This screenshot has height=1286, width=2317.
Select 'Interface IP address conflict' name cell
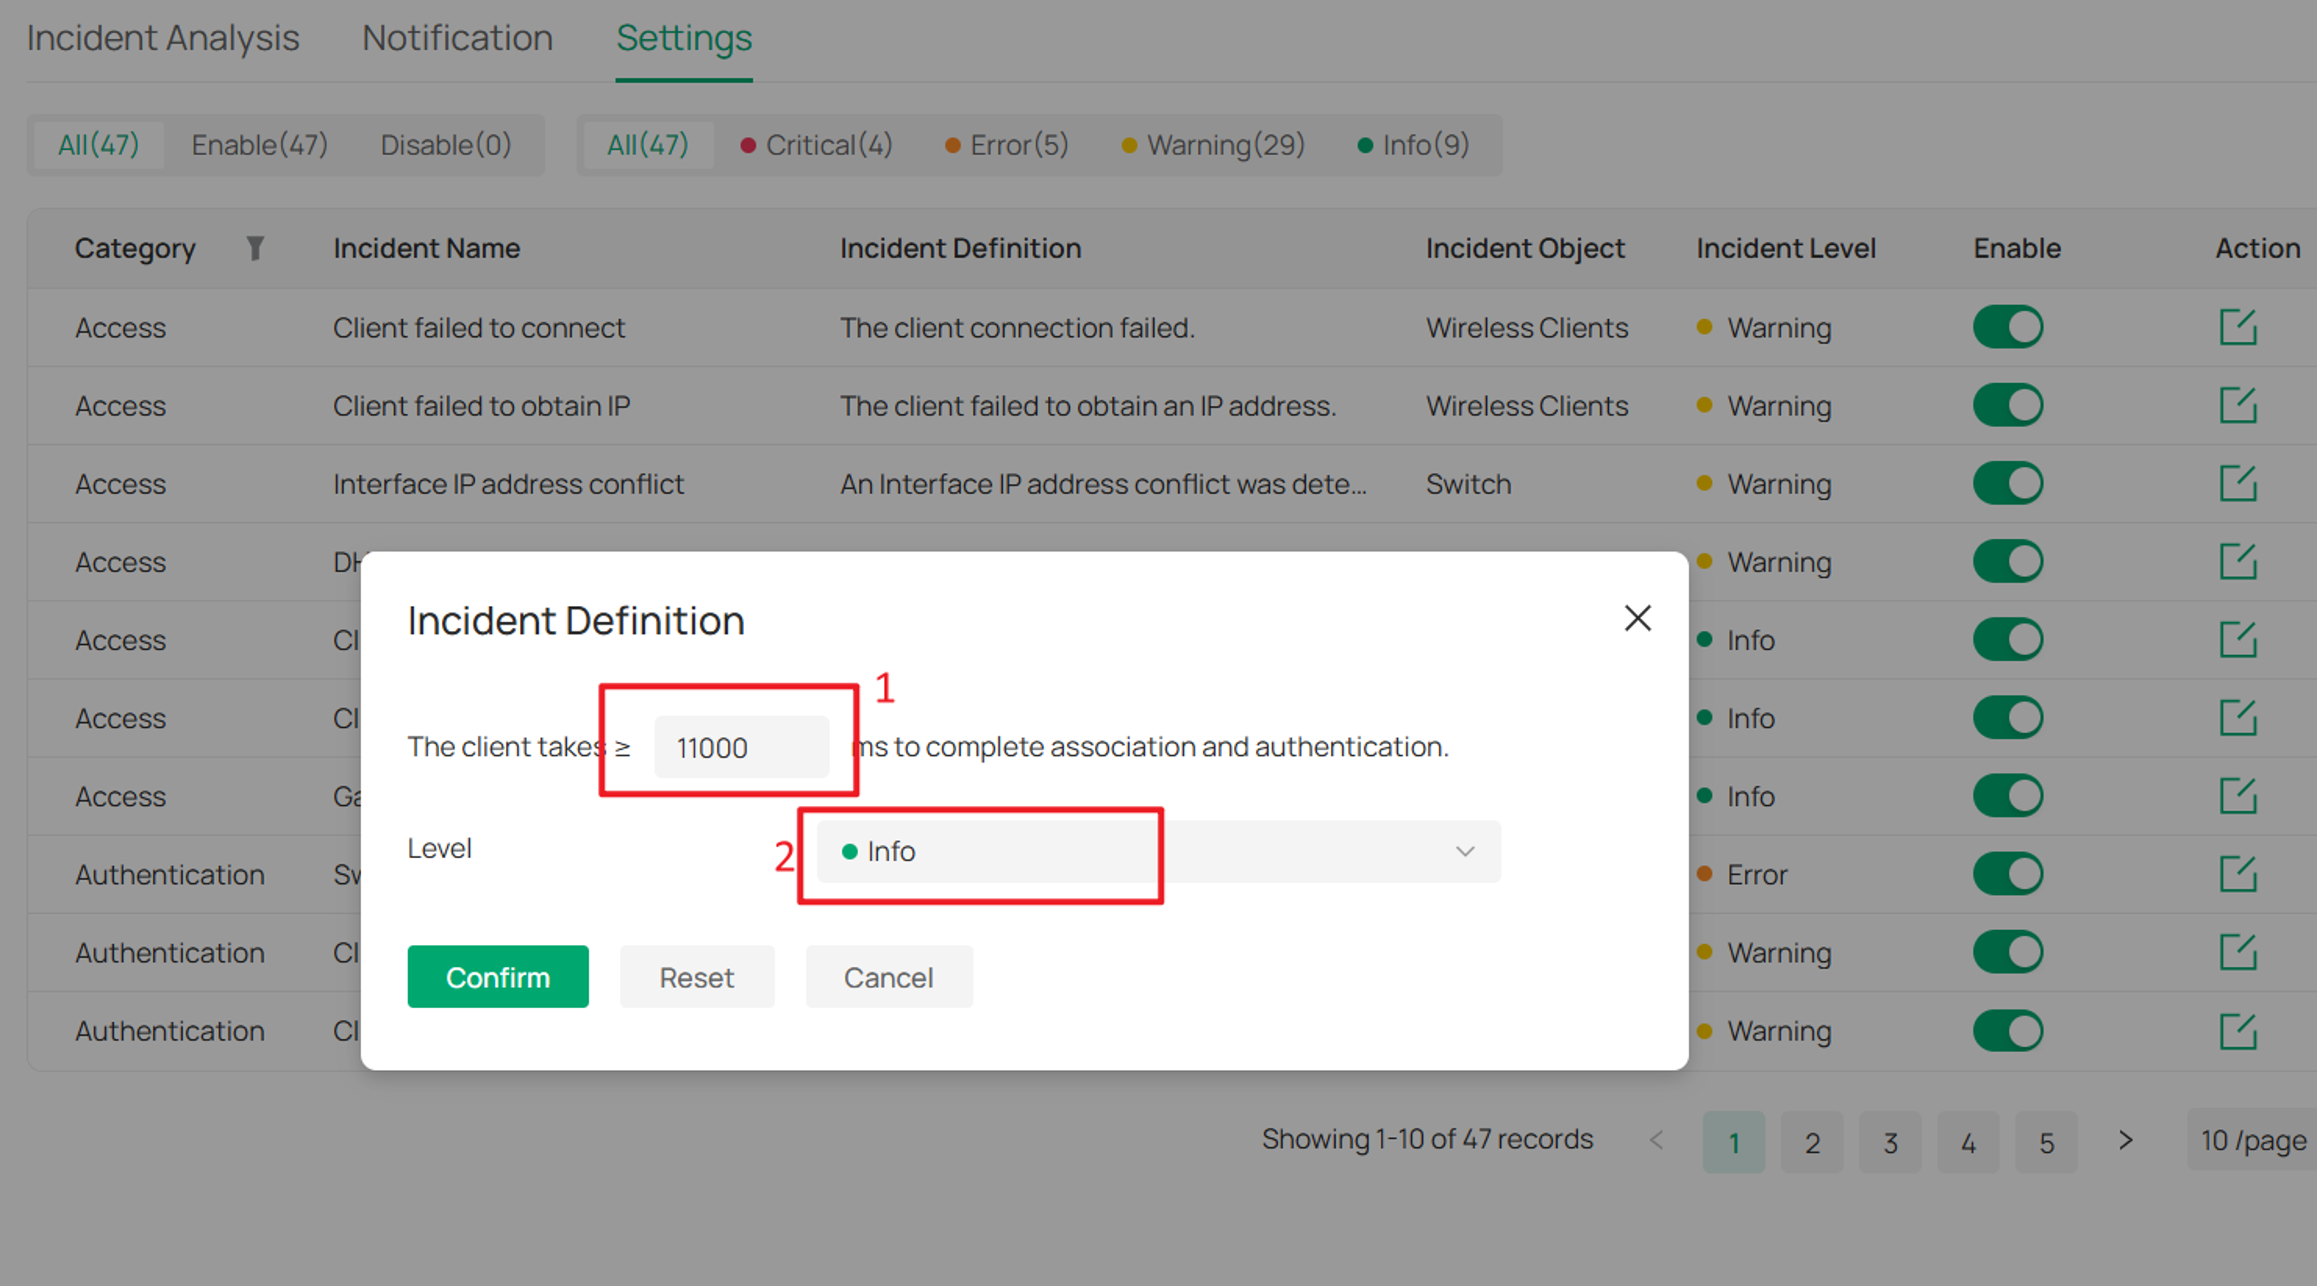click(x=508, y=483)
